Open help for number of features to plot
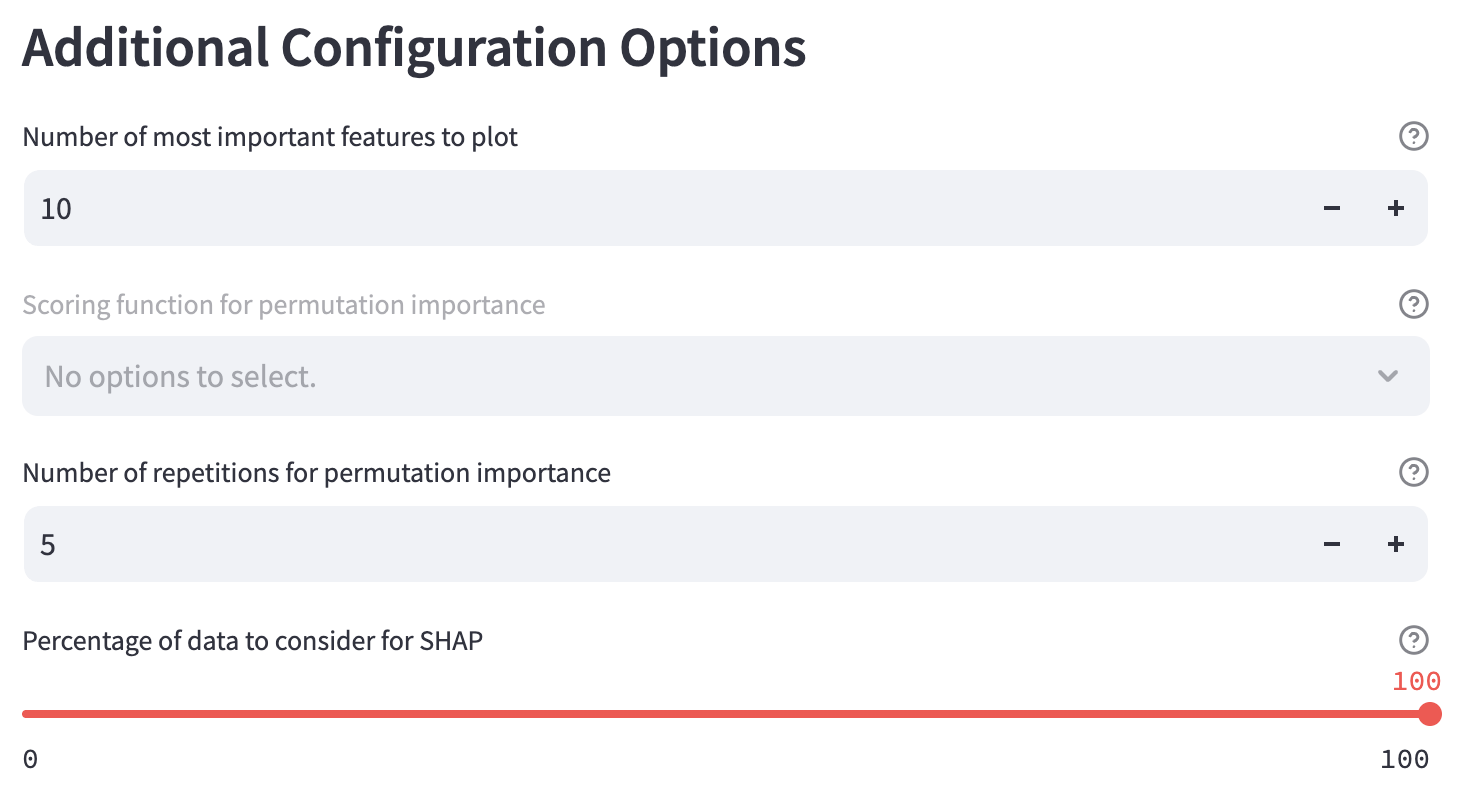Viewport: 1464px width, 806px height. coord(1413,137)
